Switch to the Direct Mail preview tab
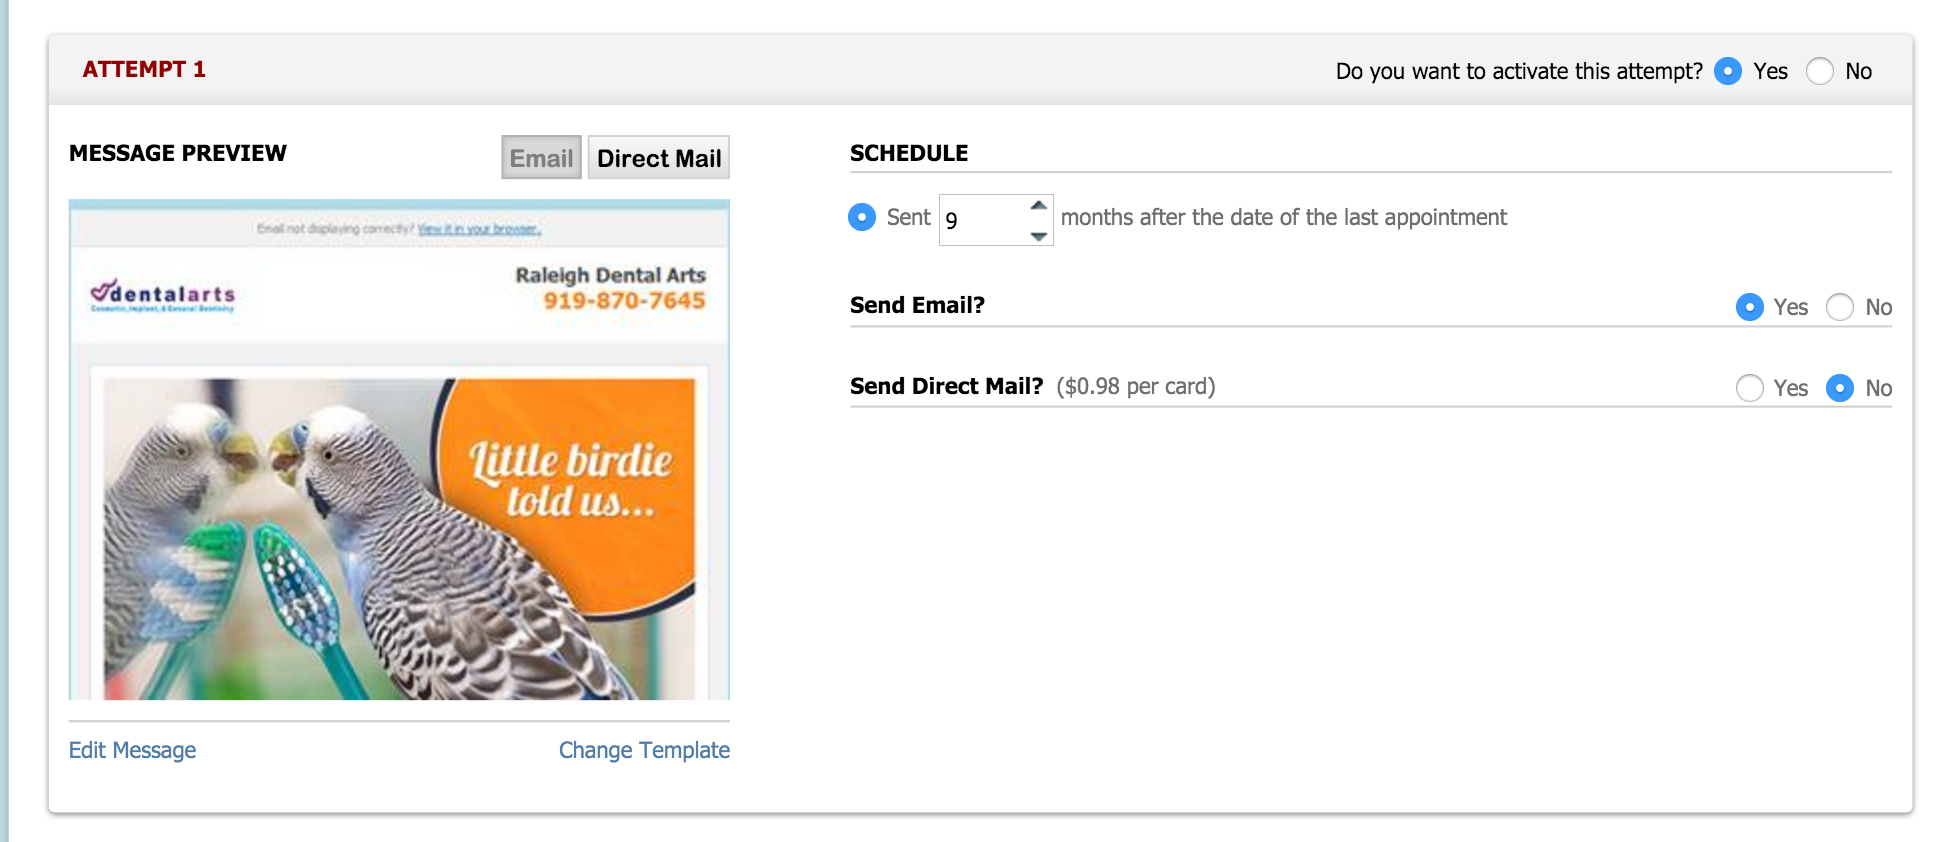 coord(659,158)
